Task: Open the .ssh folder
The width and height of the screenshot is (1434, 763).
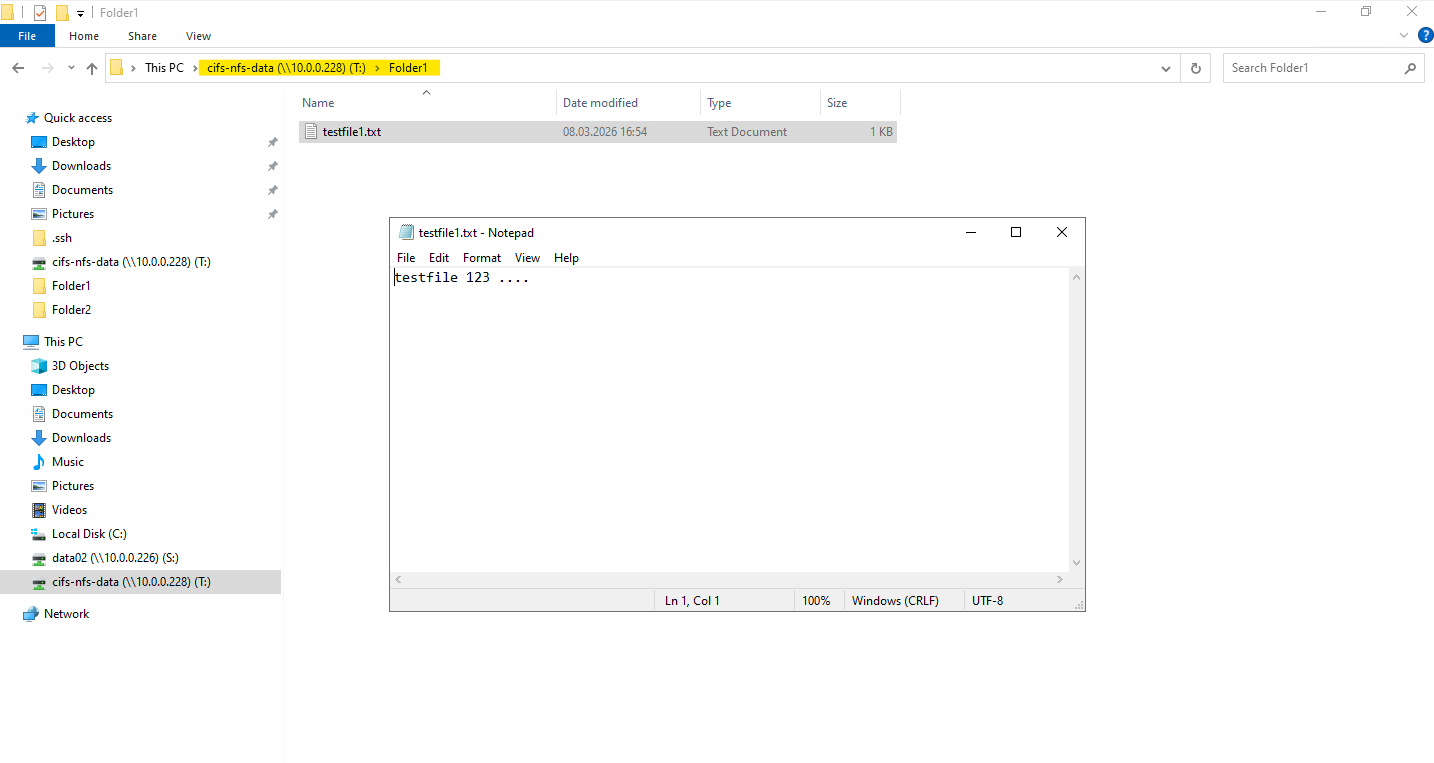Action: (61, 238)
